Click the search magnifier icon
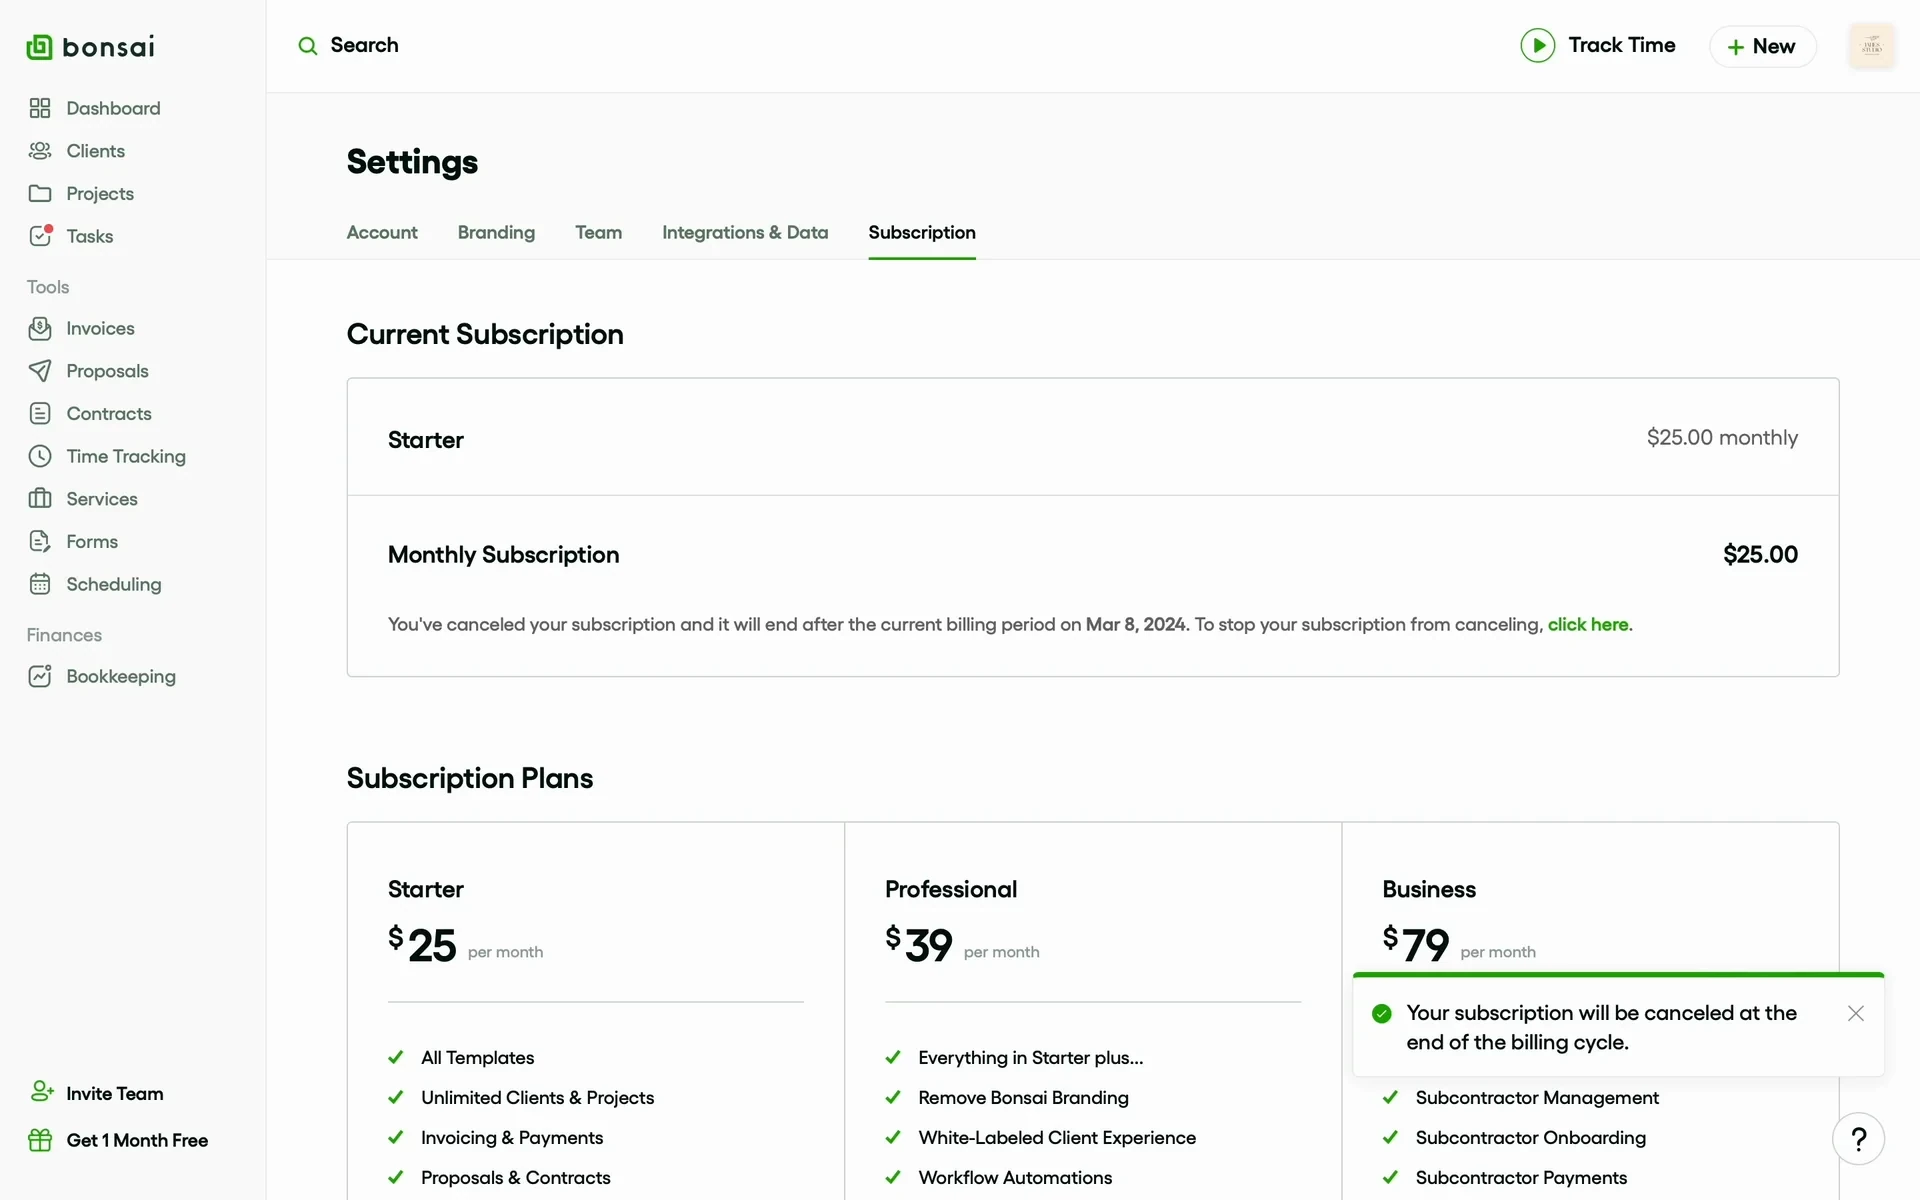Viewport: 1920px width, 1200px height. coord(308,46)
